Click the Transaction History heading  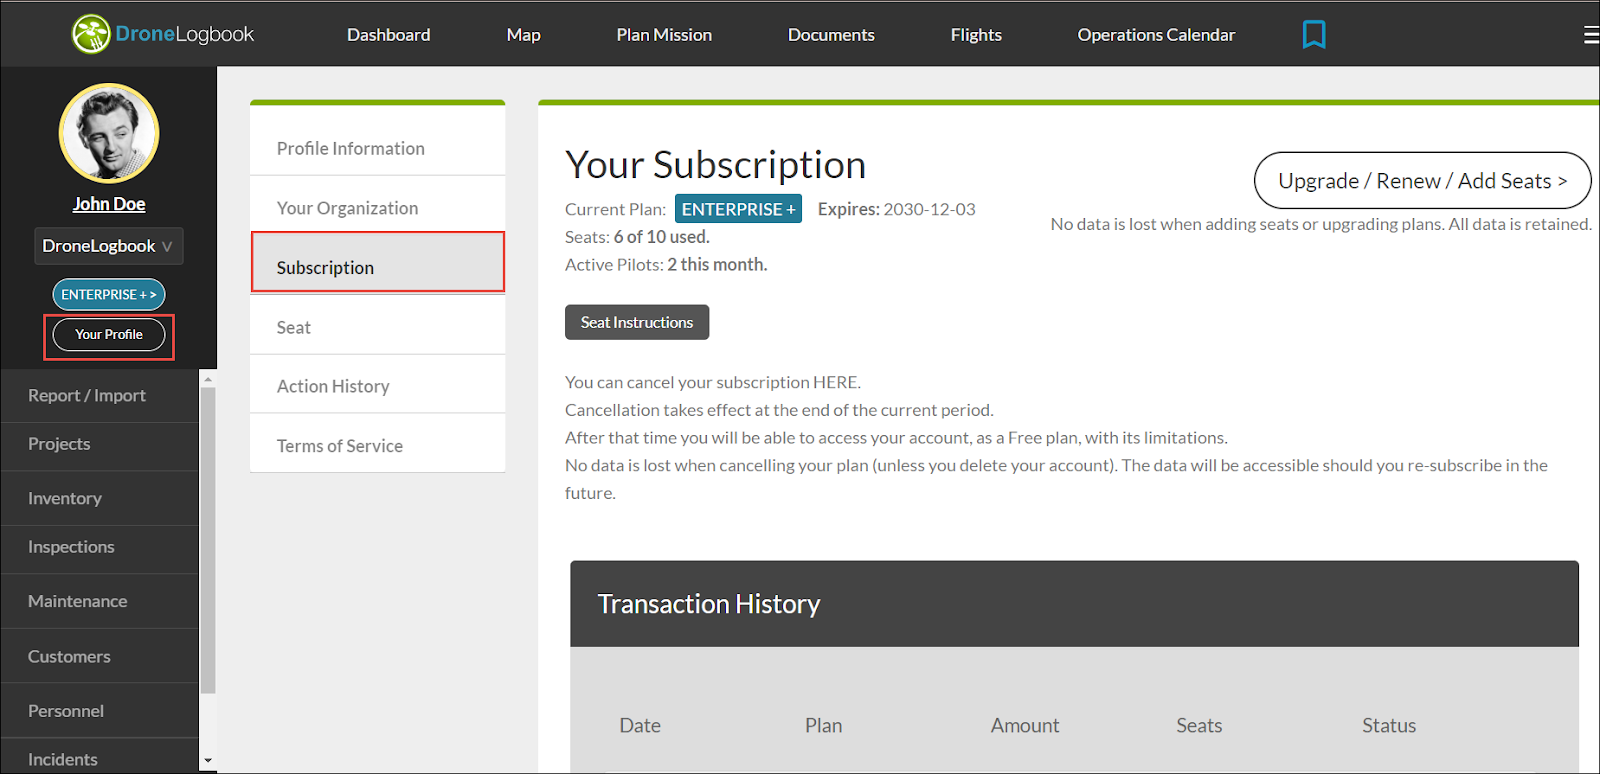[709, 604]
